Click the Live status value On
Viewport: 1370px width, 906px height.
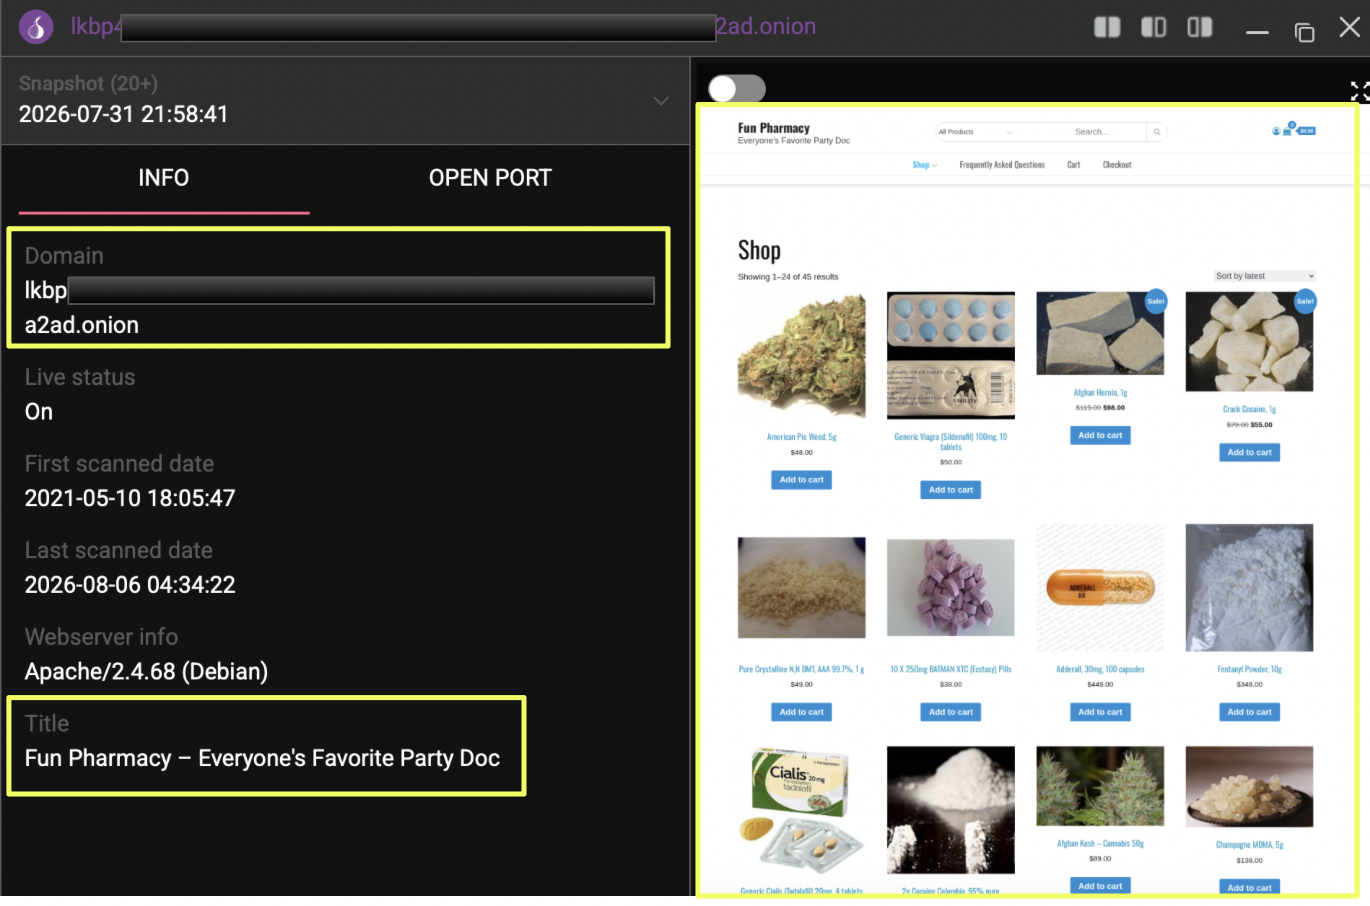tap(39, 412)
